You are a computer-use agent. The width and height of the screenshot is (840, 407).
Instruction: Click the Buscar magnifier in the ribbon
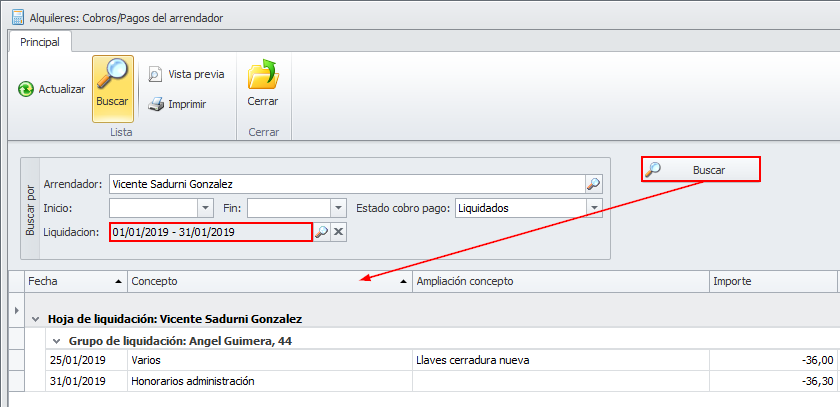[112, 89]
